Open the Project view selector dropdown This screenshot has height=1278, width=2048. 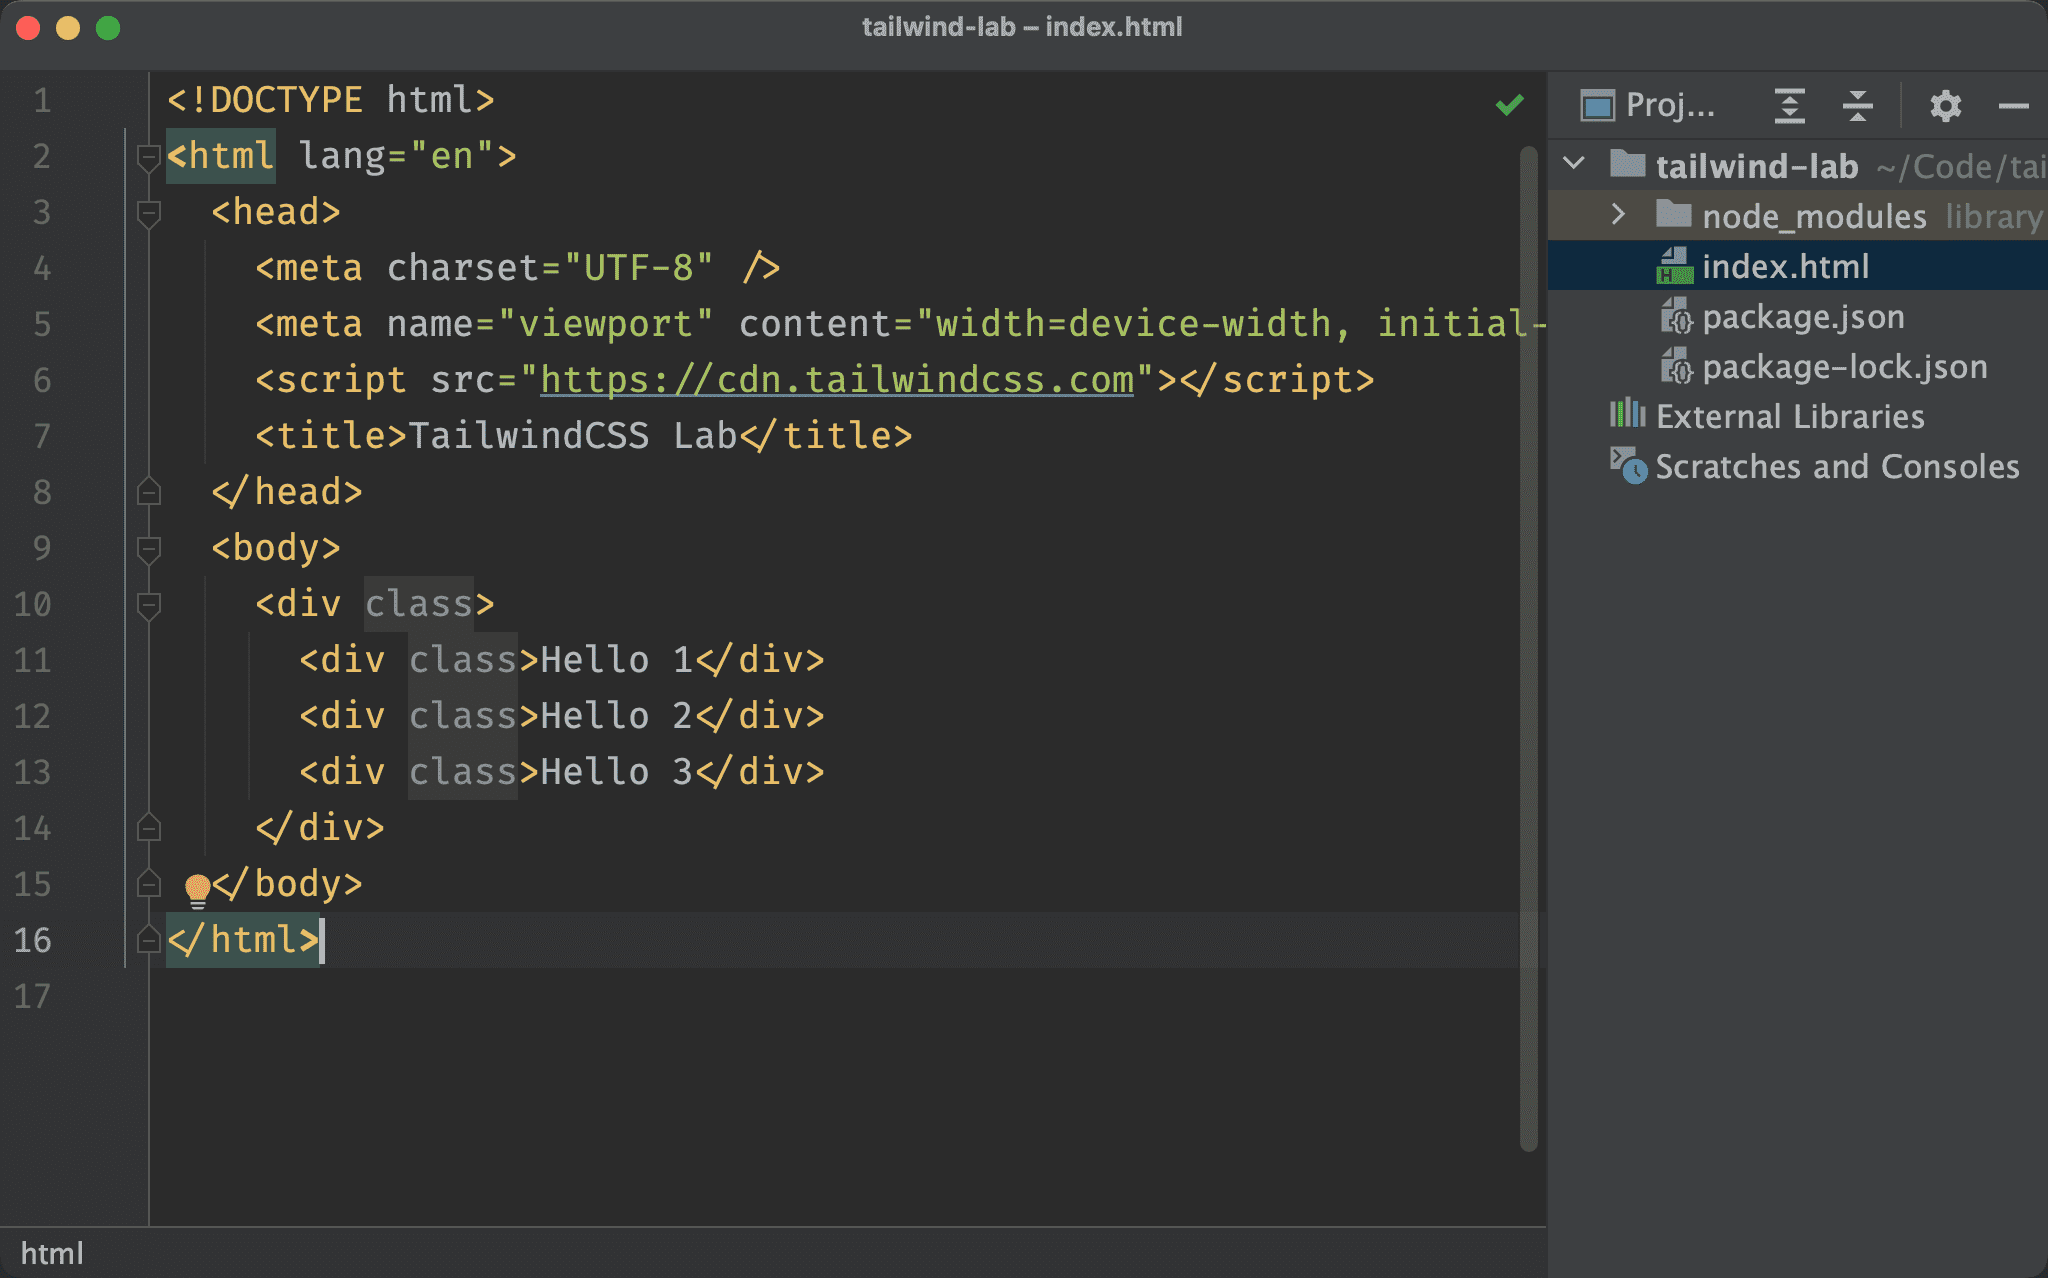tap(1648, 105)
